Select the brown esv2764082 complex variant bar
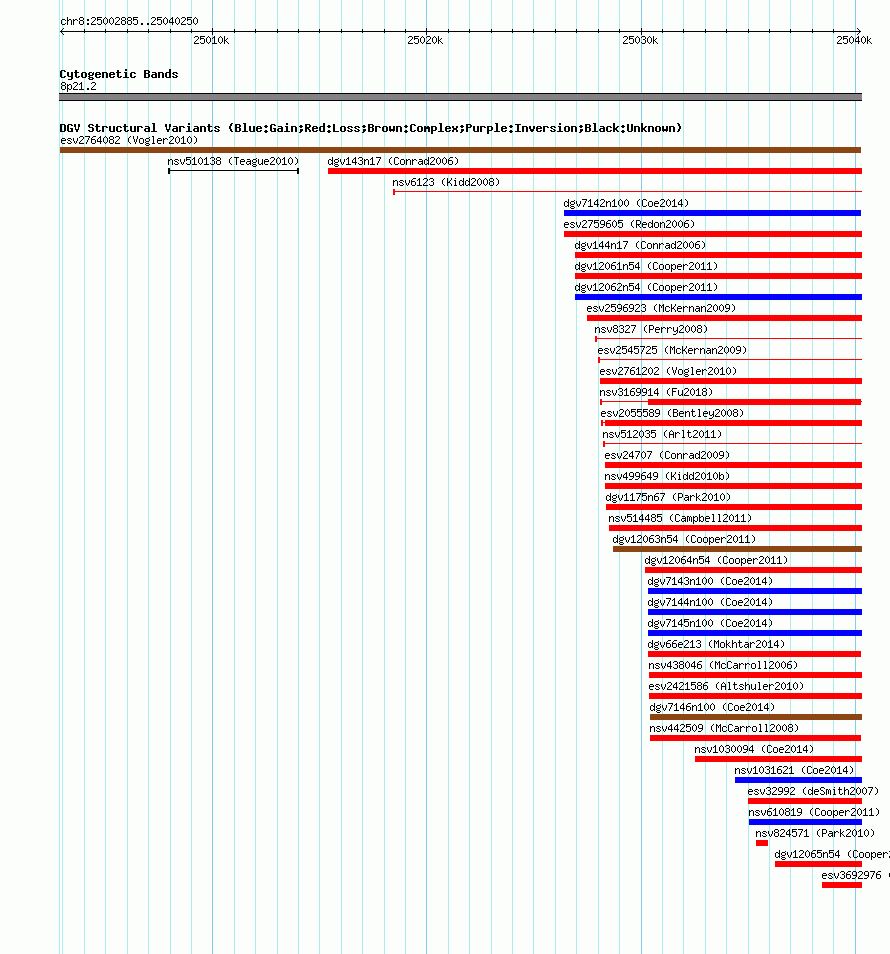The image size is (890, 954). pyautogui.click(x=461, y=150)
